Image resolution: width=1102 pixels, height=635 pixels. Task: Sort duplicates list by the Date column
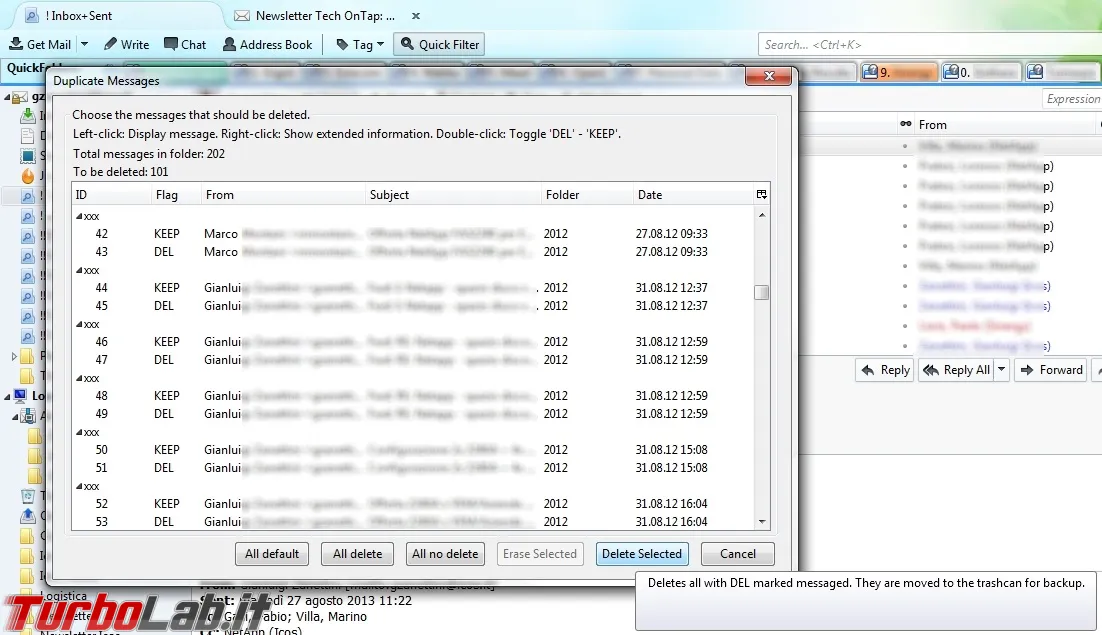693,195
